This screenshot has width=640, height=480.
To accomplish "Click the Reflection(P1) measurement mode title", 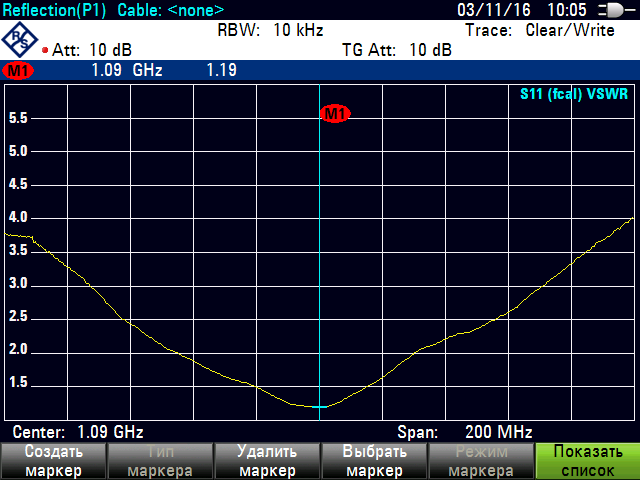I will (56, 10).
